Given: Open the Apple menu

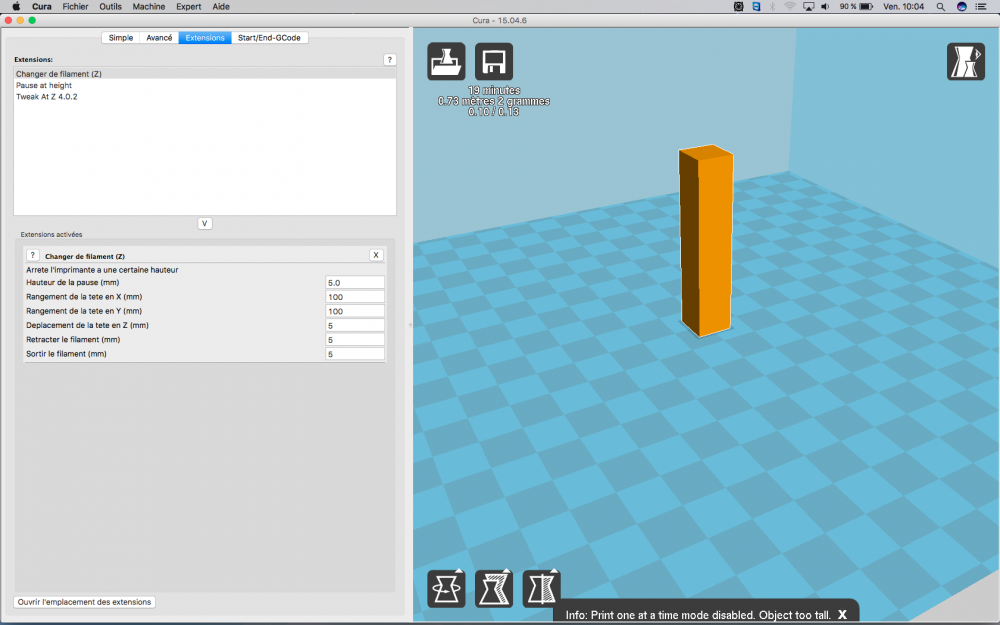Looking at the screenshot, I should (16, 6).
